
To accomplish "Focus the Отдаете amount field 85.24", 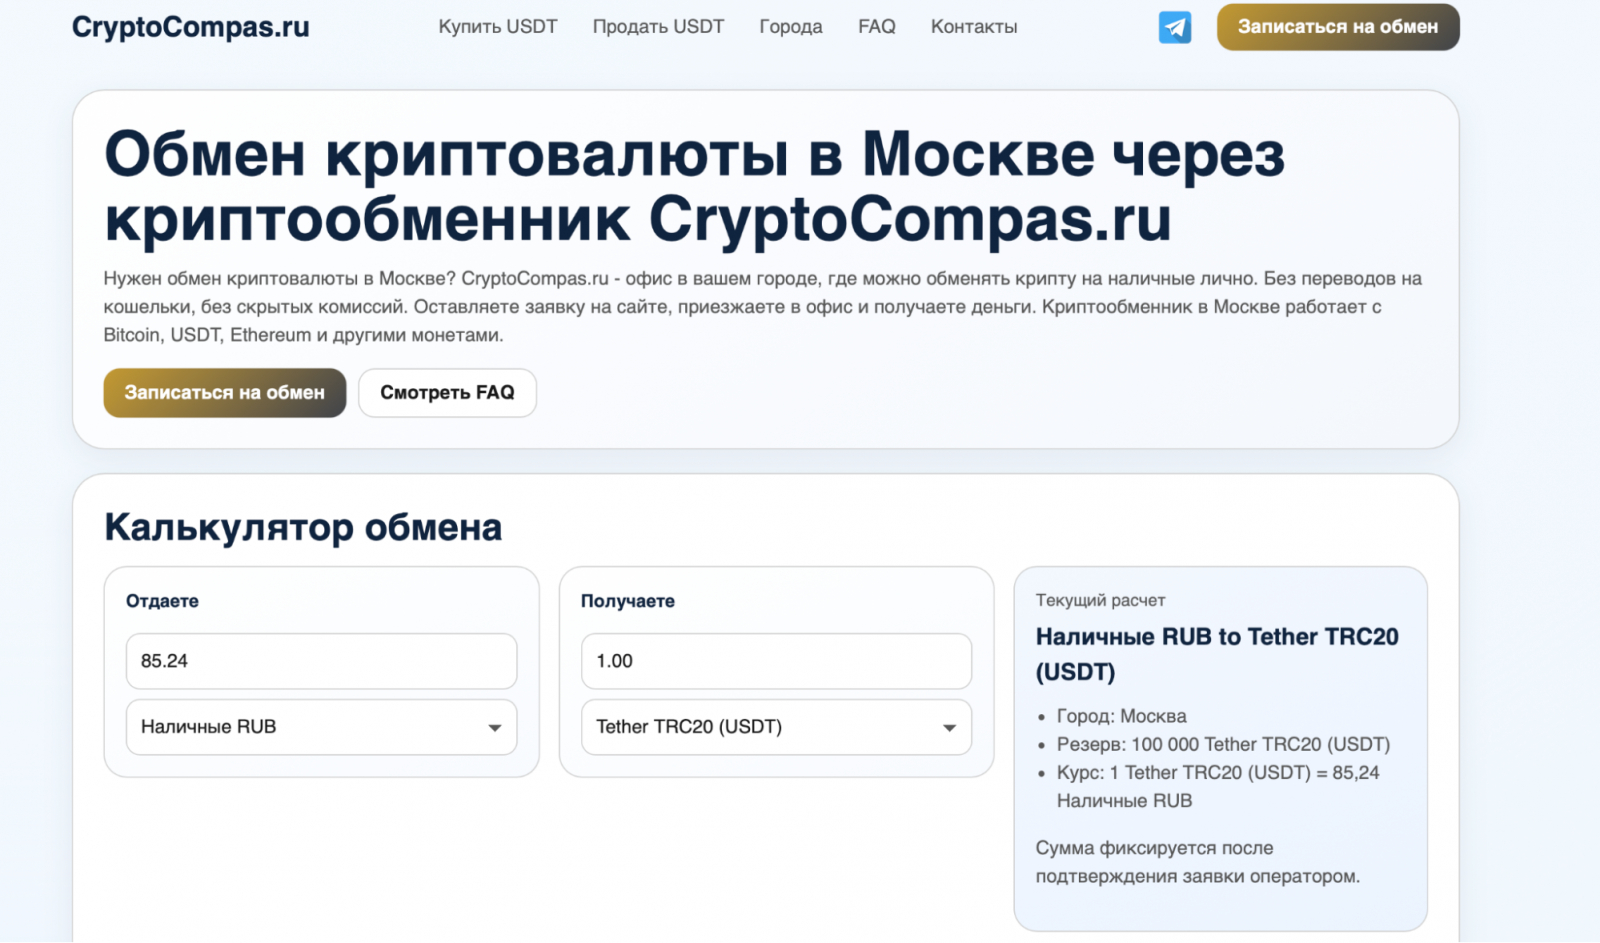I will coord(321,661).
